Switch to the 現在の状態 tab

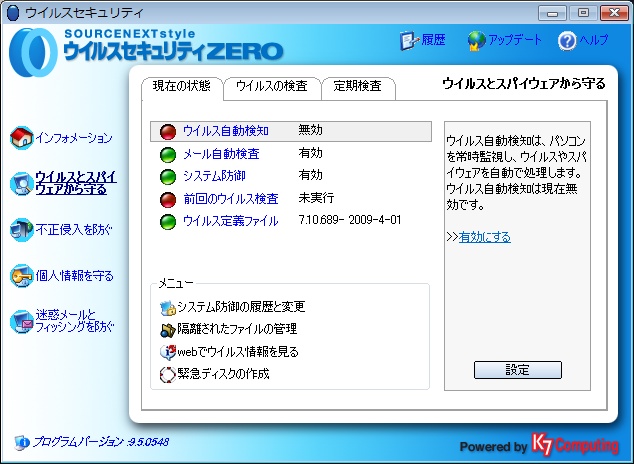(182, 86)
